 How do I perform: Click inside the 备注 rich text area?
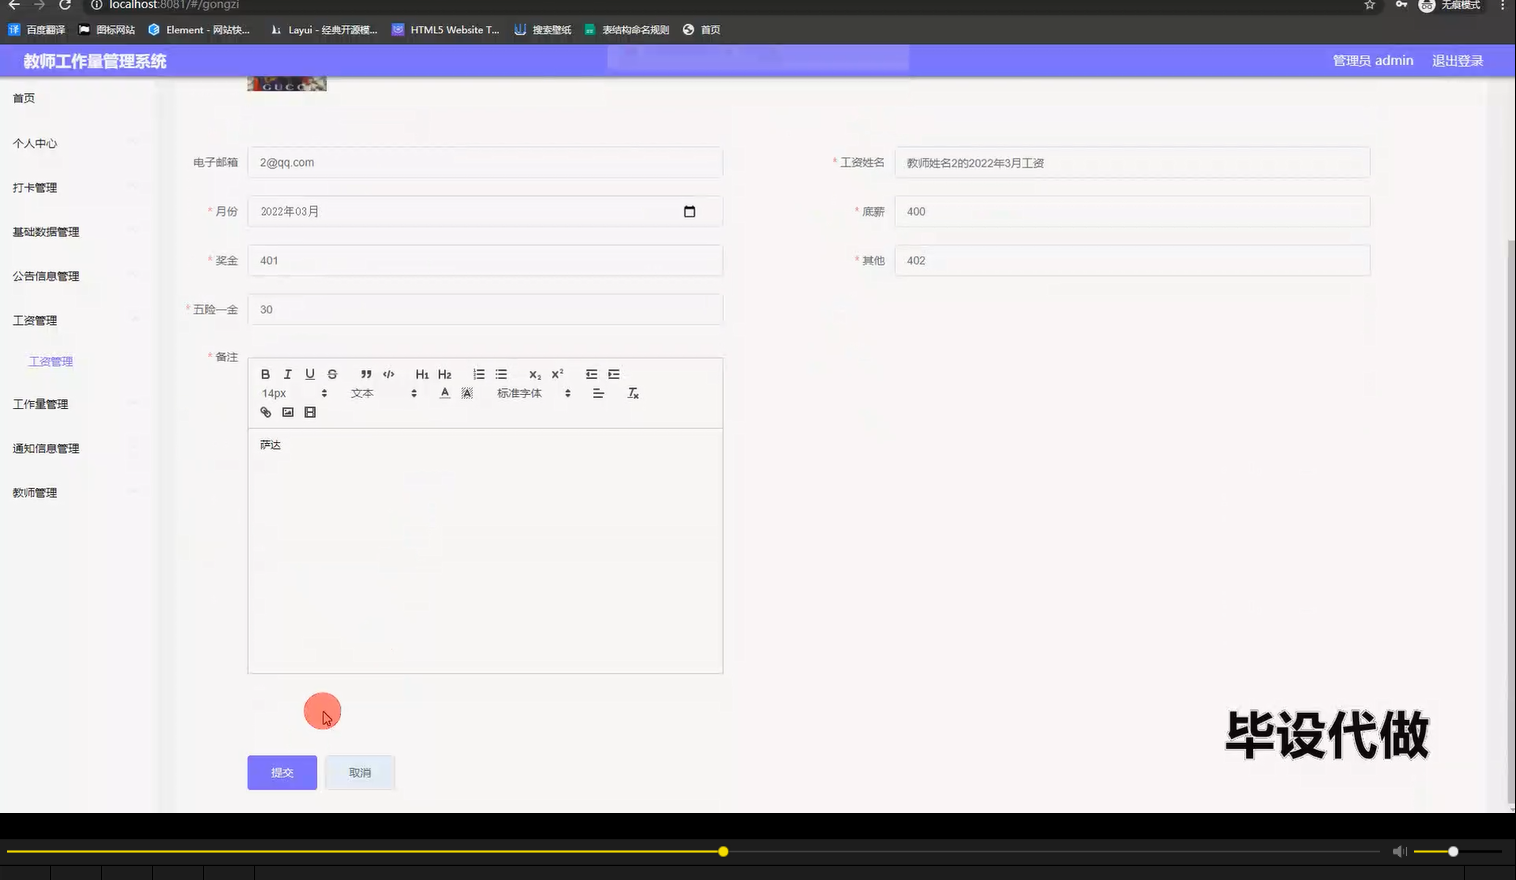[485, 550]
